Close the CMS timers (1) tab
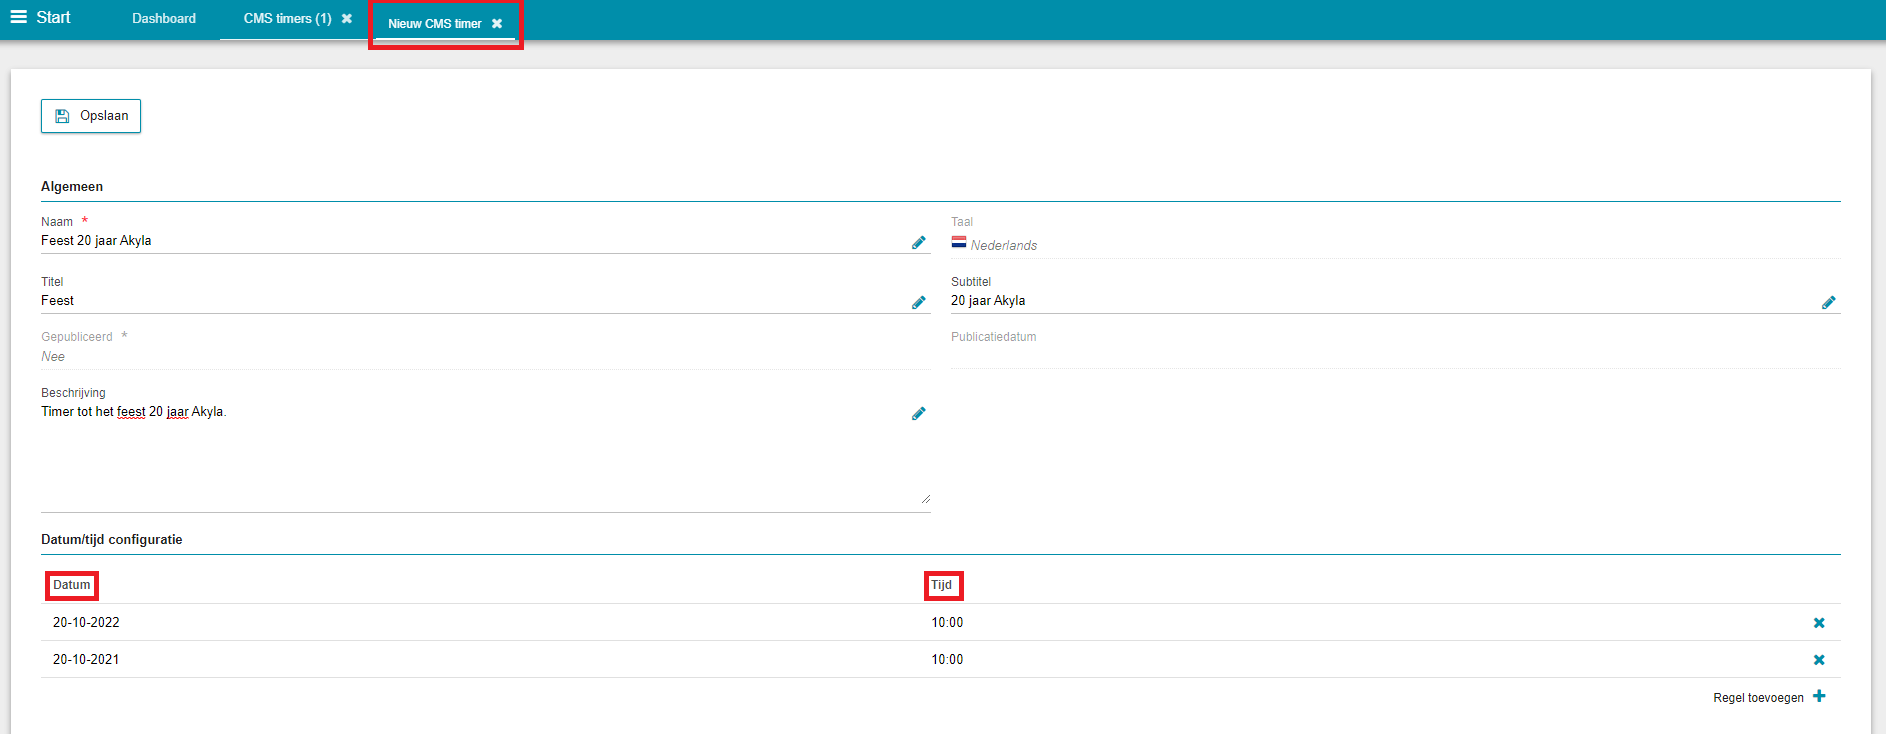Screen dimensions: 1886x734 (x=347, y=19)
